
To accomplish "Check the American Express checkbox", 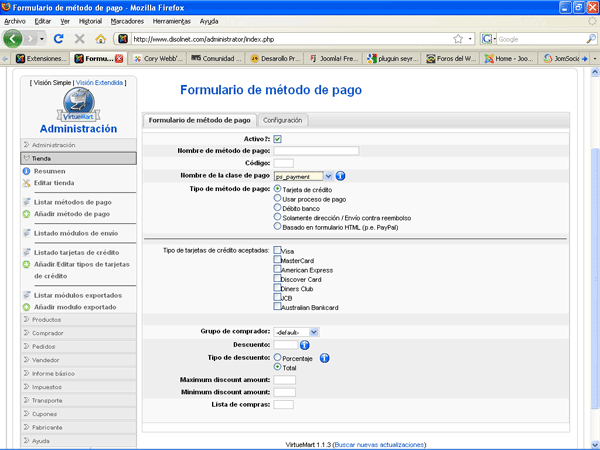I will 277,269.
